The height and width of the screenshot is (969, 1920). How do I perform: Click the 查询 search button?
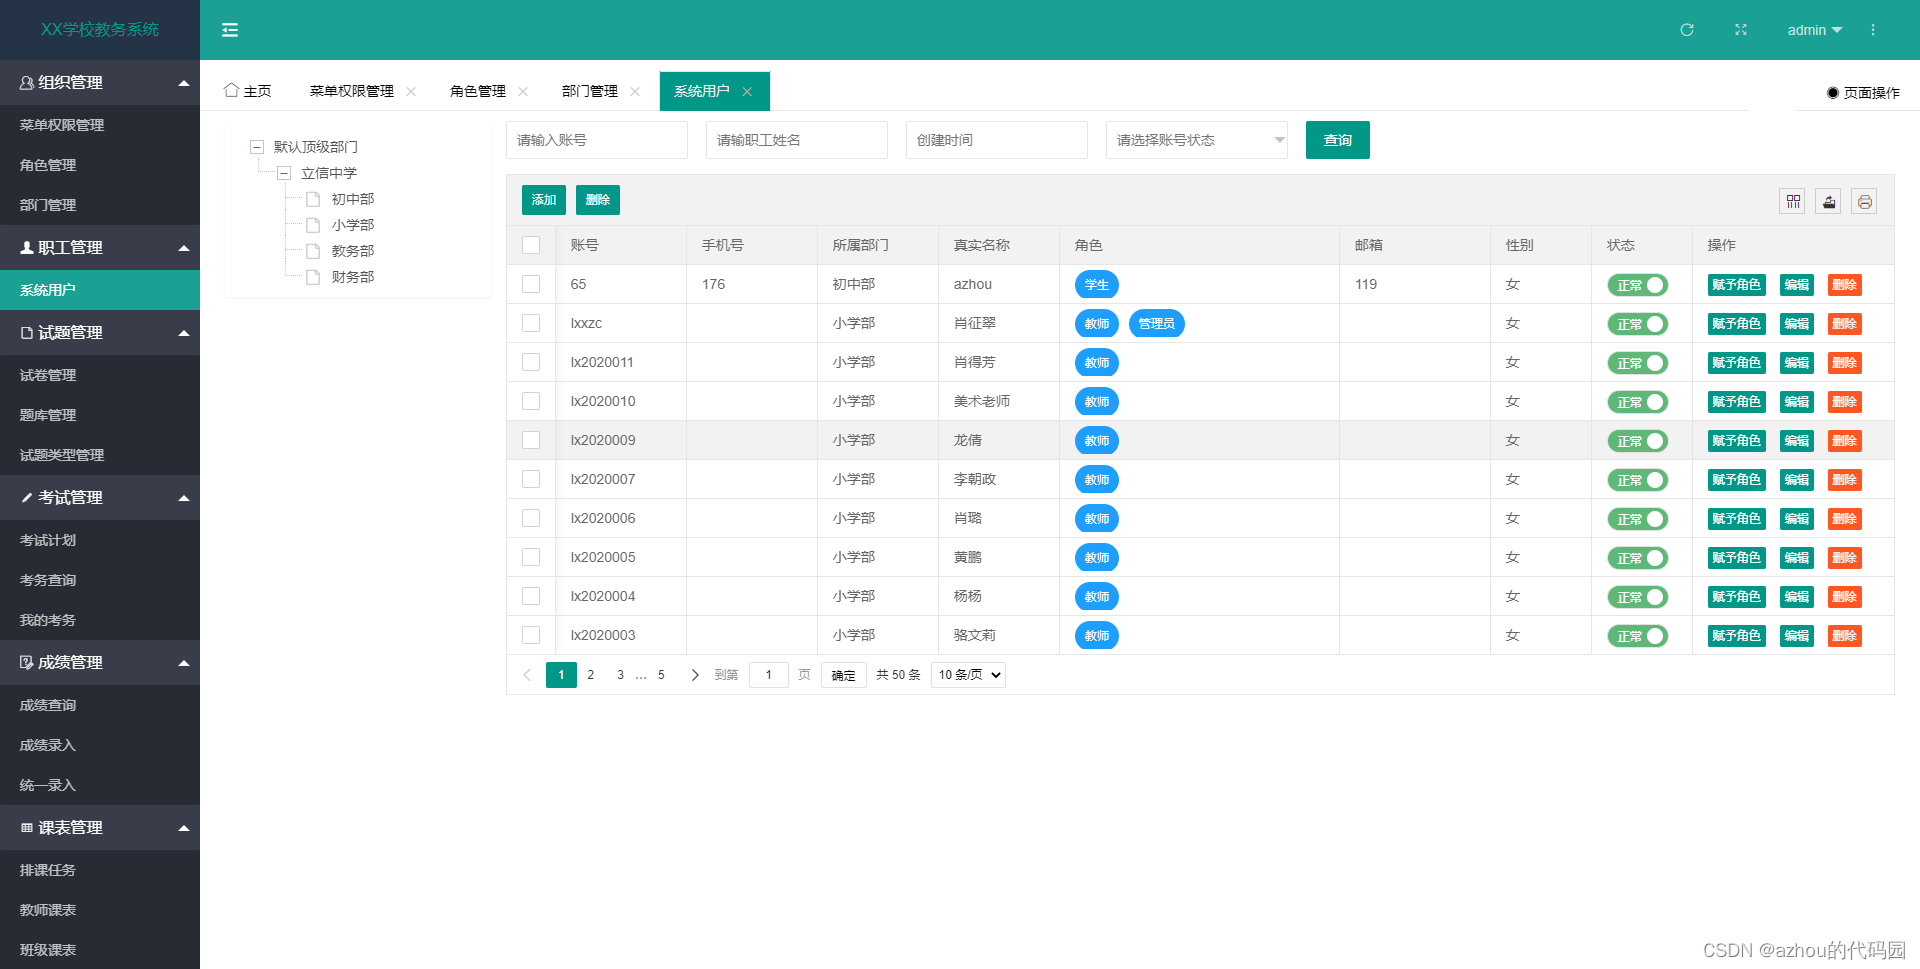tap(1338, 140)
